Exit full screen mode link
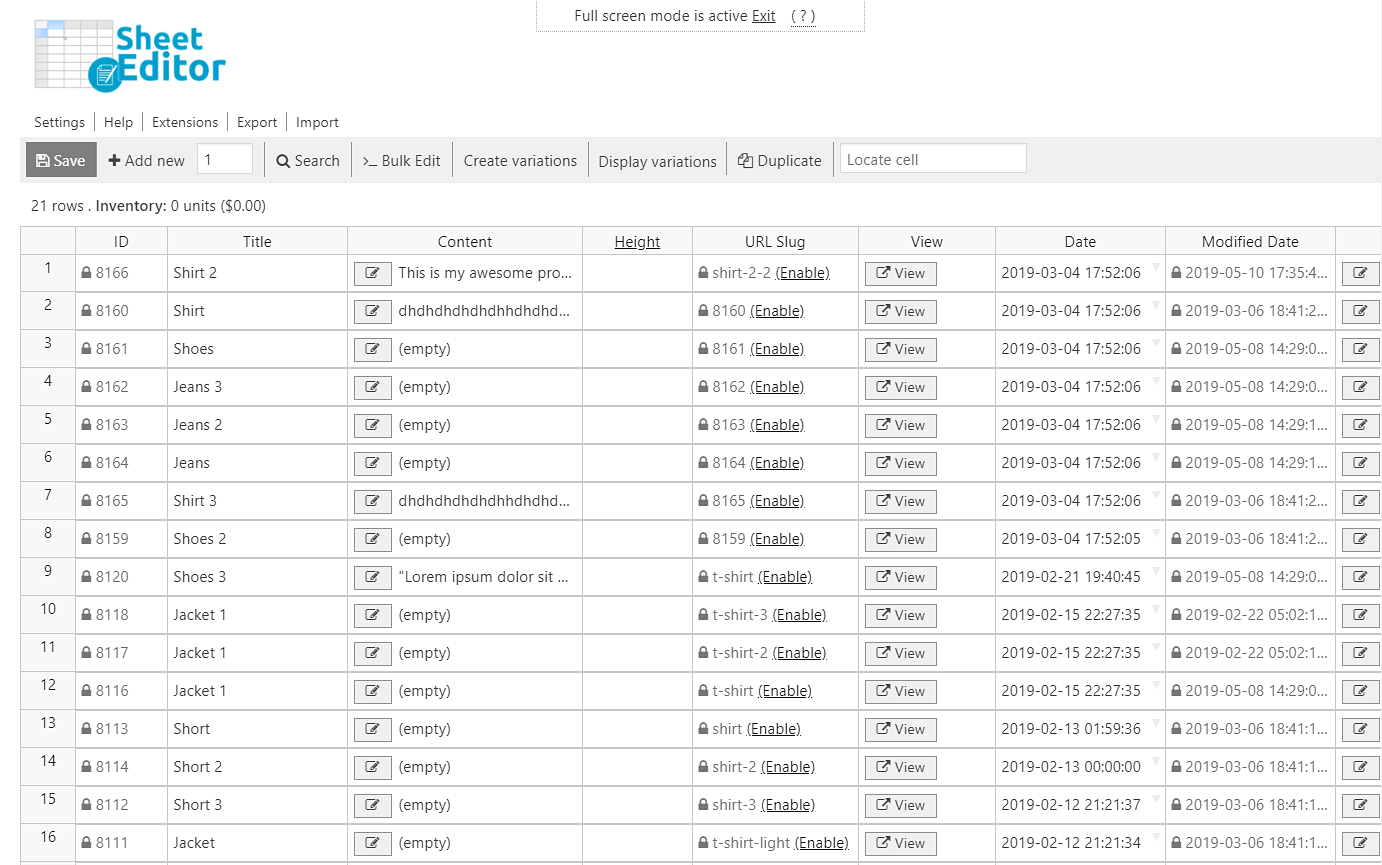The width and height of the screenshot is (1382, 865). click(763, 16)
